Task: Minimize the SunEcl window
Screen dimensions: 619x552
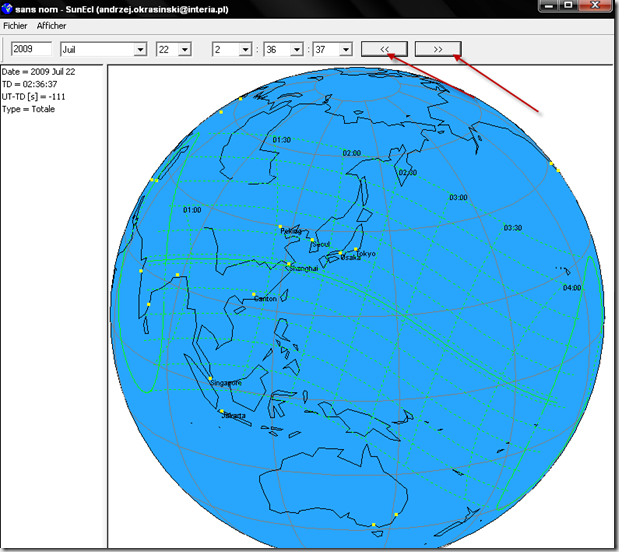Action: (549, 6)
